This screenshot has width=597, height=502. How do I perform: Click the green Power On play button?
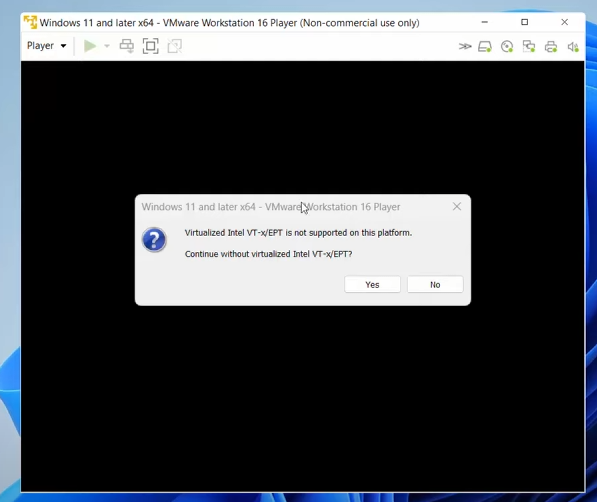point(90,46)
